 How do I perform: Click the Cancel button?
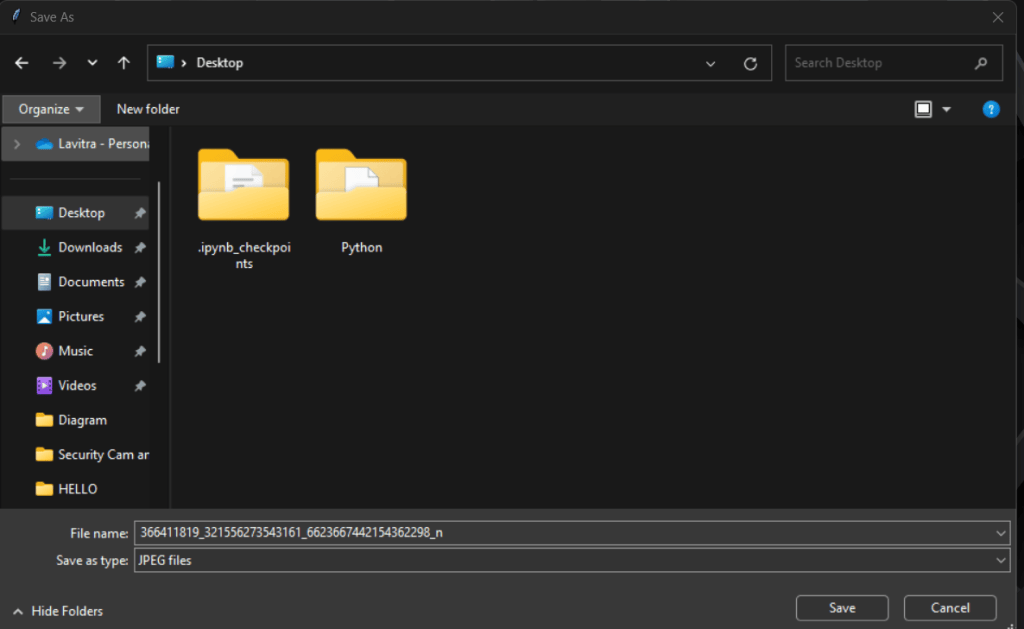tap(950, 608)
